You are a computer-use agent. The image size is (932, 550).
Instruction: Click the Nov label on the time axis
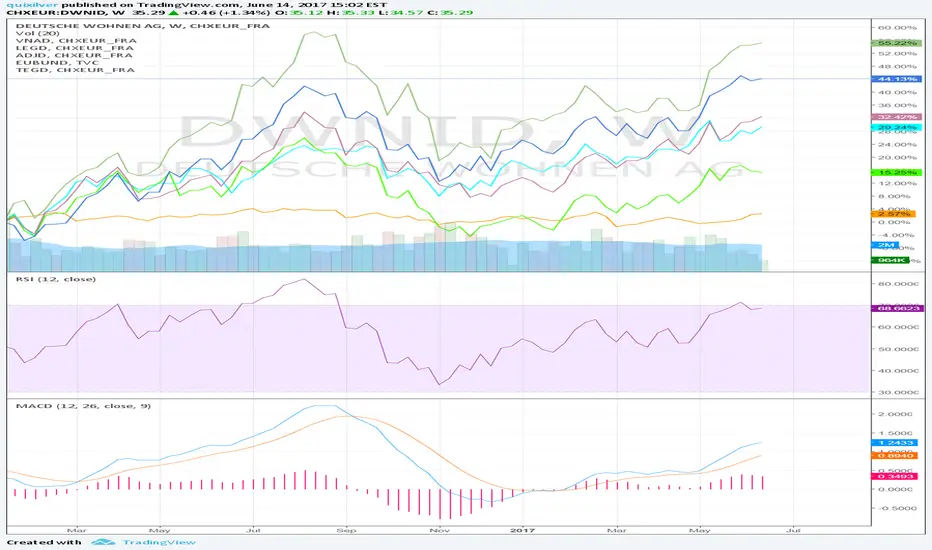coord(440,530)
